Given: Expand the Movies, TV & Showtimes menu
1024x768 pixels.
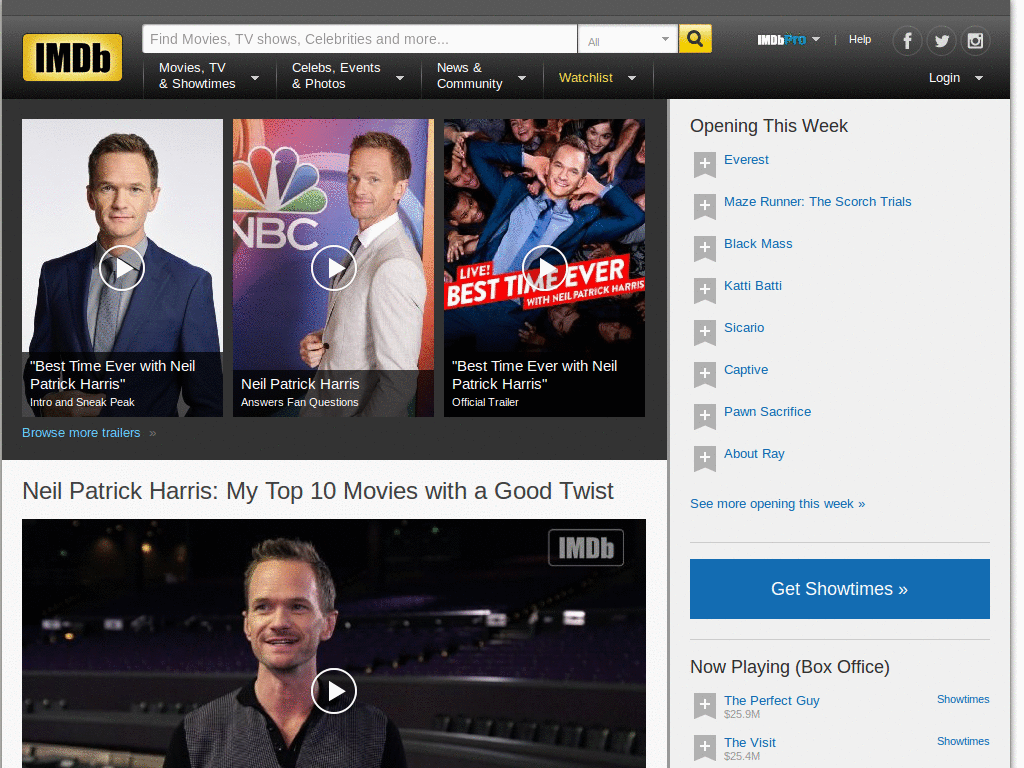Looking at the screenshot, I should pyautogui.click(x=209, y=76).
